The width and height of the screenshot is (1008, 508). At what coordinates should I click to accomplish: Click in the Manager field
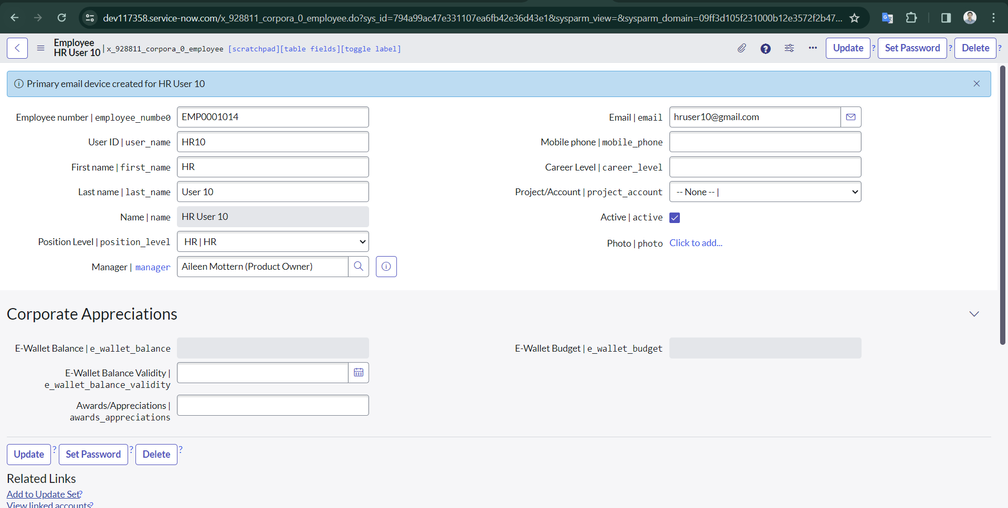[x=262, y=266]
